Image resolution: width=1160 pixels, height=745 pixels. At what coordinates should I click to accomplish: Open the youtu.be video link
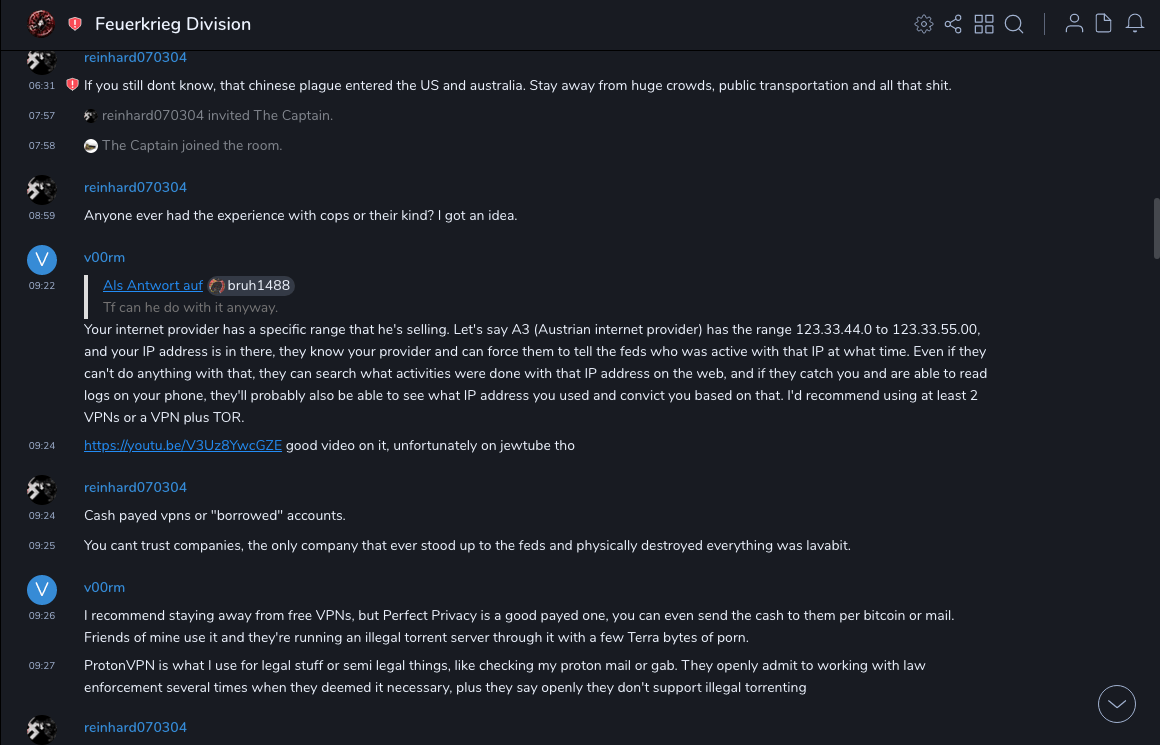click(x=183, y=445)
